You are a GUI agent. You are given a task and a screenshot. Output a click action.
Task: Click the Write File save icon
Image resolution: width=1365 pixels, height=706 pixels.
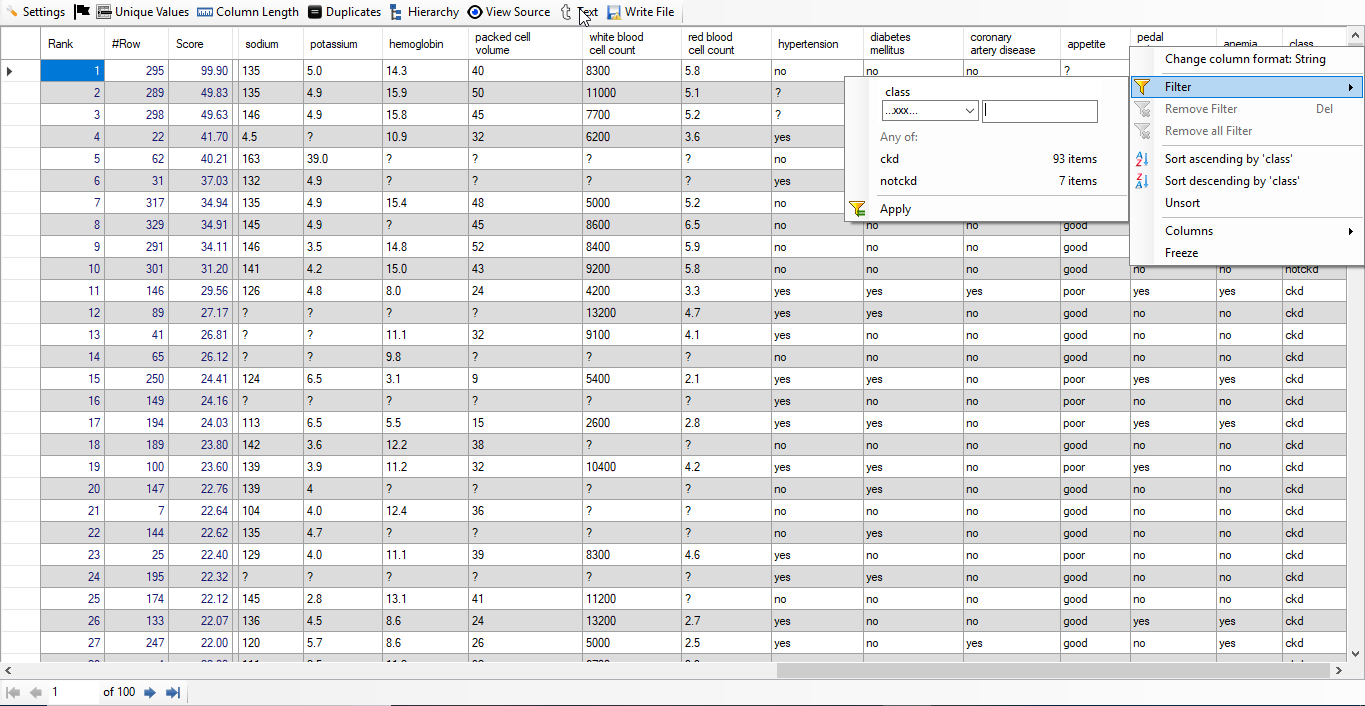click(x=614, y=13)
